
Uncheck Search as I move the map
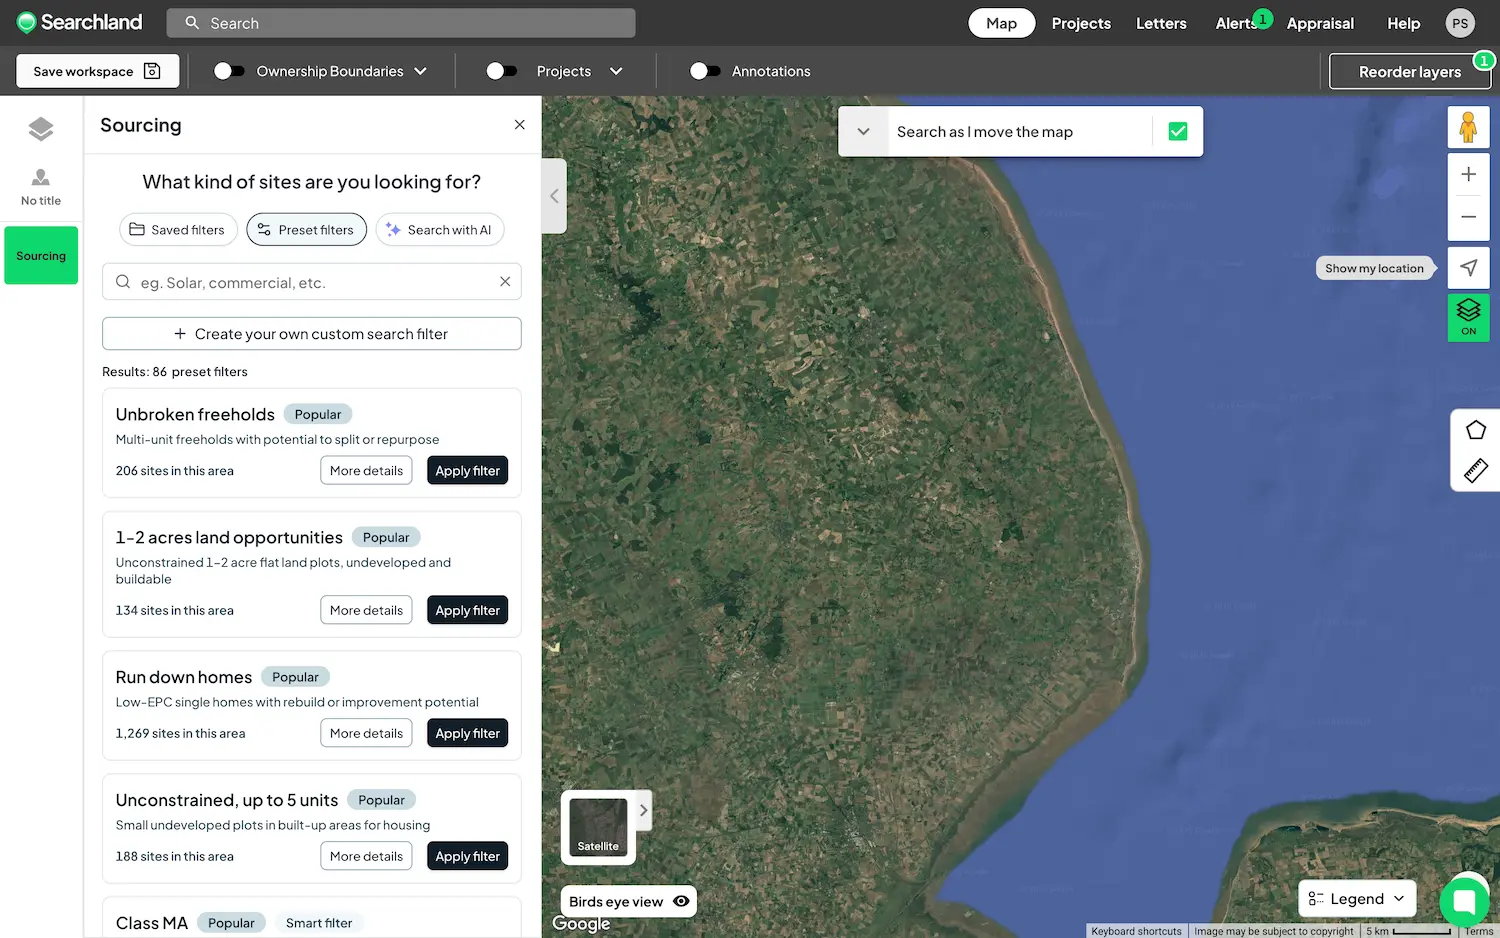pyautogui.click(x=1178, y=131)
